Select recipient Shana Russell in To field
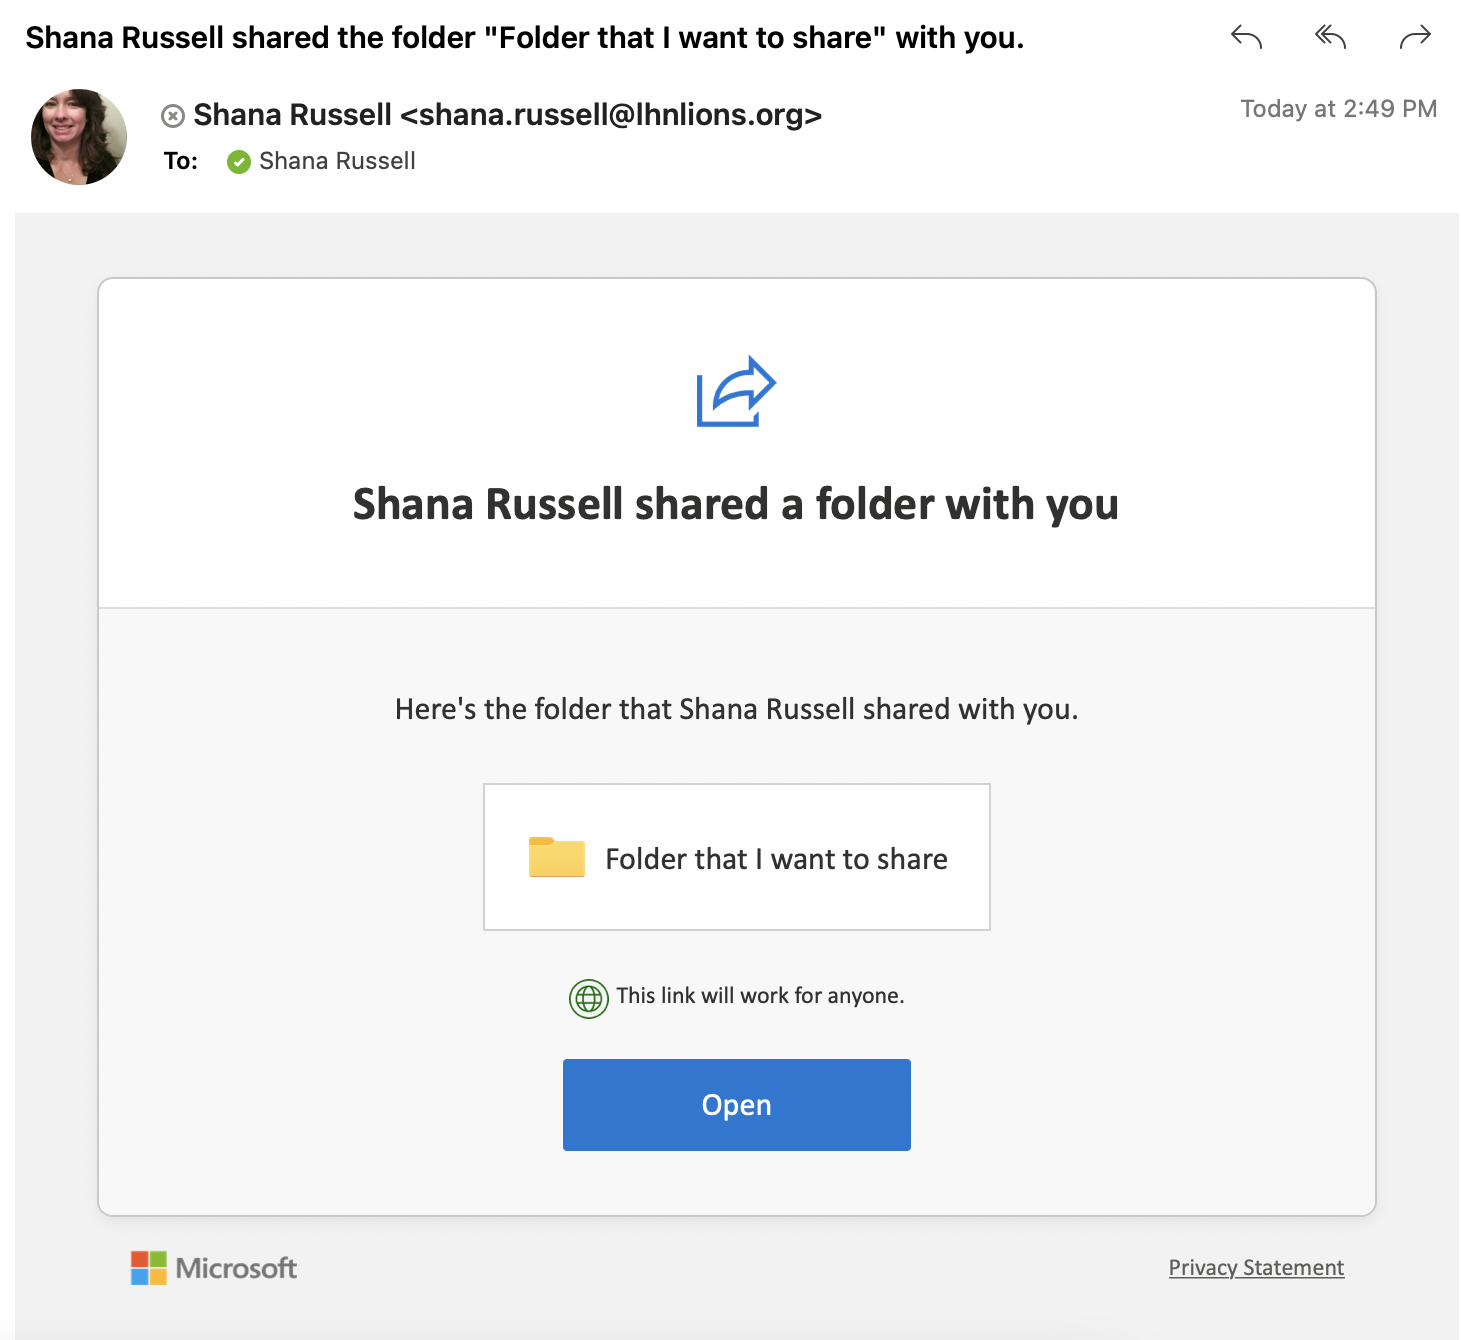This screenshot has width=1461, height=1340. tap(337, 161)
